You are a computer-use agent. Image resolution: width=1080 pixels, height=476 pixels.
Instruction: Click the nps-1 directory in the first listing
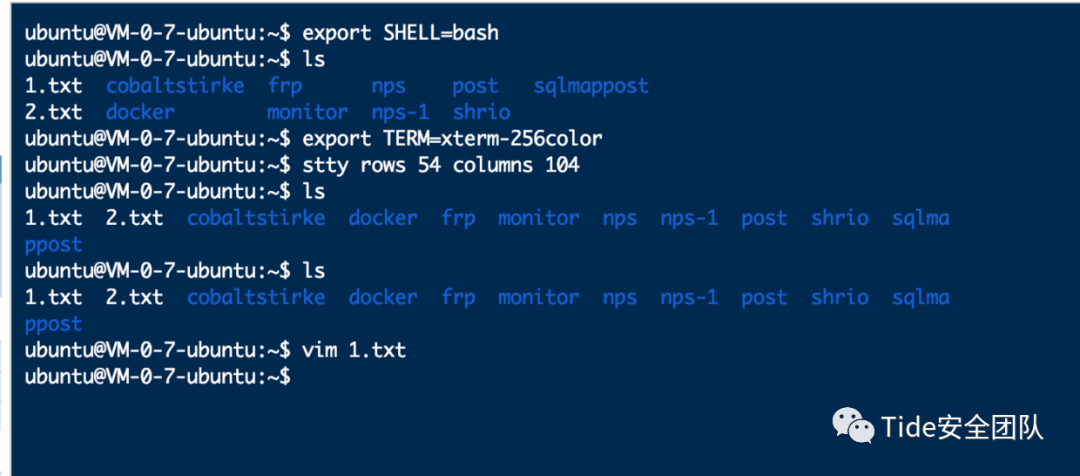(400, 113)
